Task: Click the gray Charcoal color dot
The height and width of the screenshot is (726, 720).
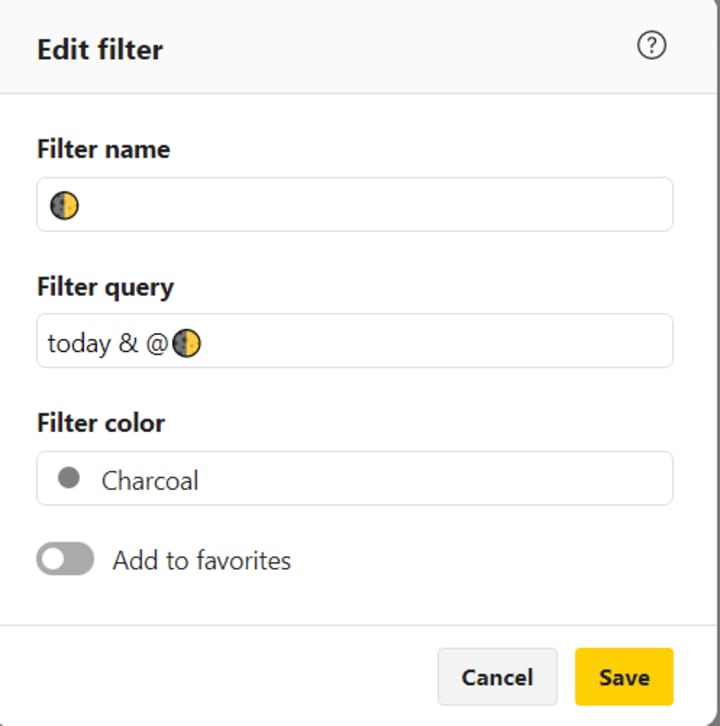Action: coord(69,478)
